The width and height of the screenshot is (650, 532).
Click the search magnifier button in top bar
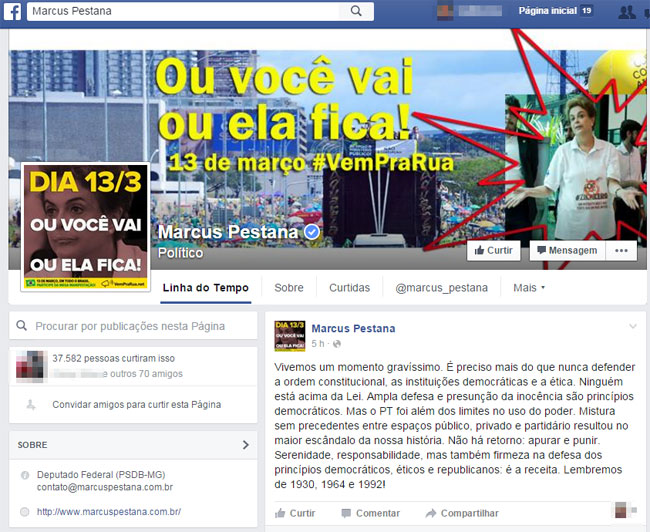click(x=356, y=11)
